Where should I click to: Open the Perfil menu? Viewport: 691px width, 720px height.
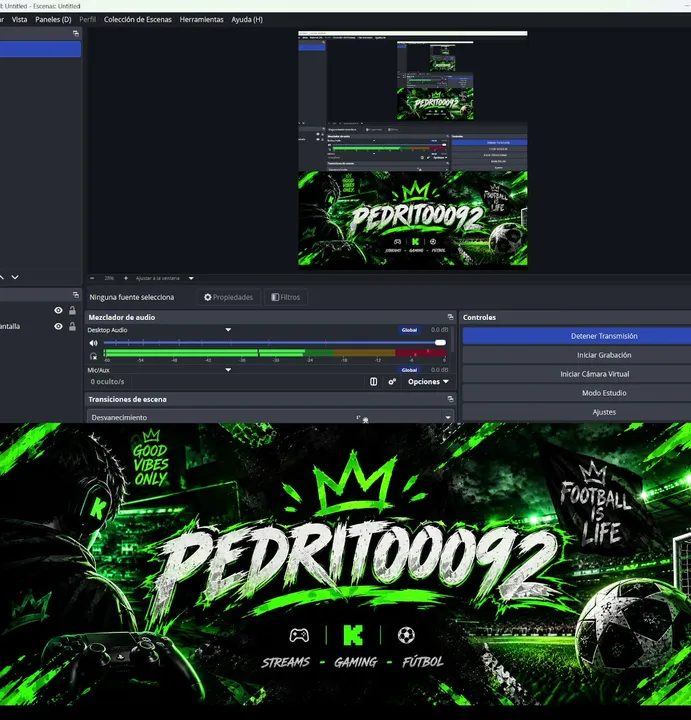(x=87, y=19)
